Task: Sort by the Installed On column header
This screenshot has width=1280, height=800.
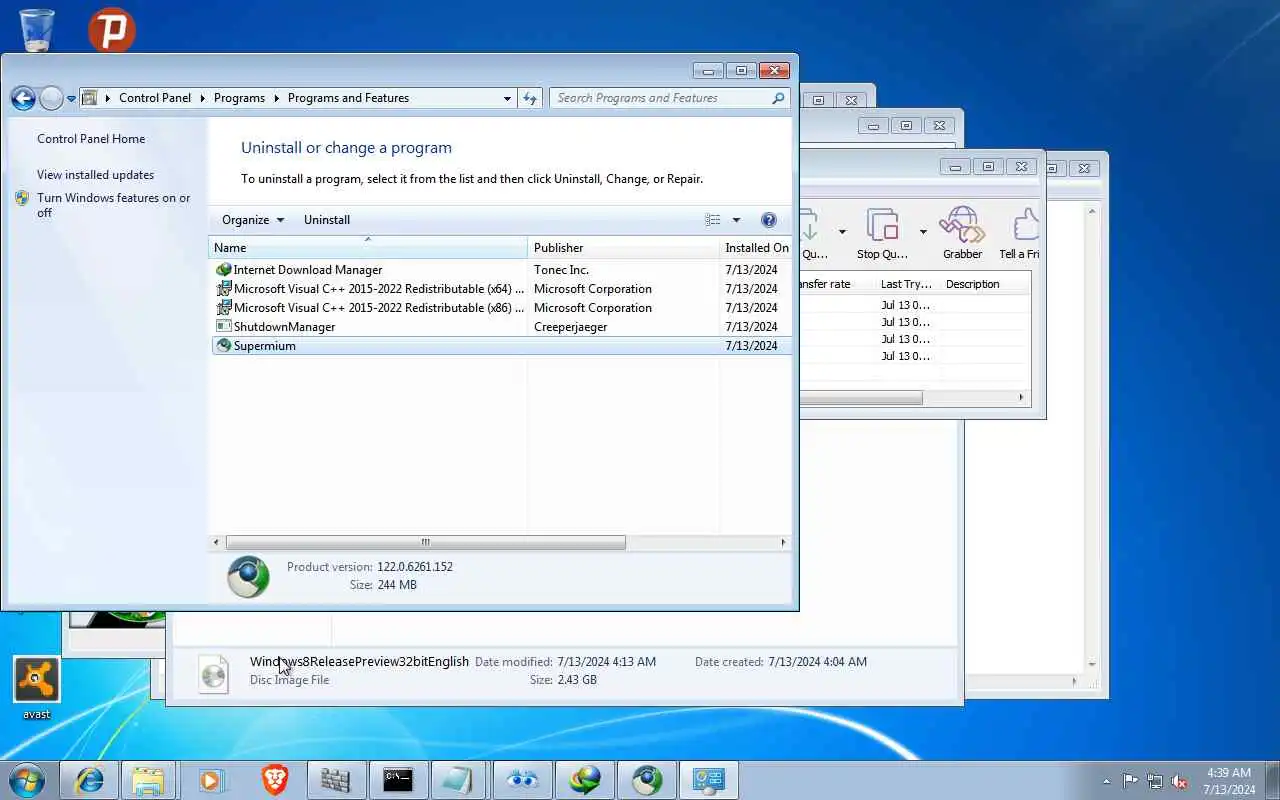Action: [x=756, y=247]
